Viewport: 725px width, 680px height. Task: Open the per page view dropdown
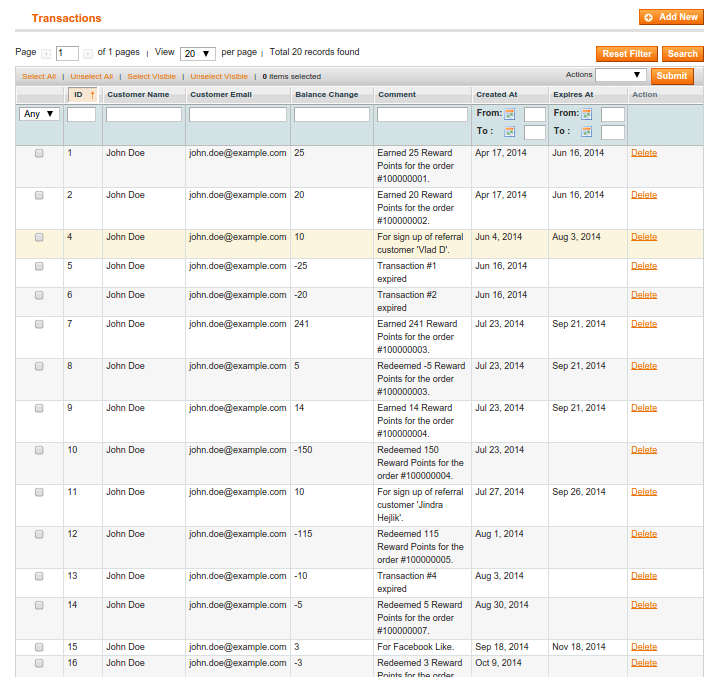(x=198, y=54)
